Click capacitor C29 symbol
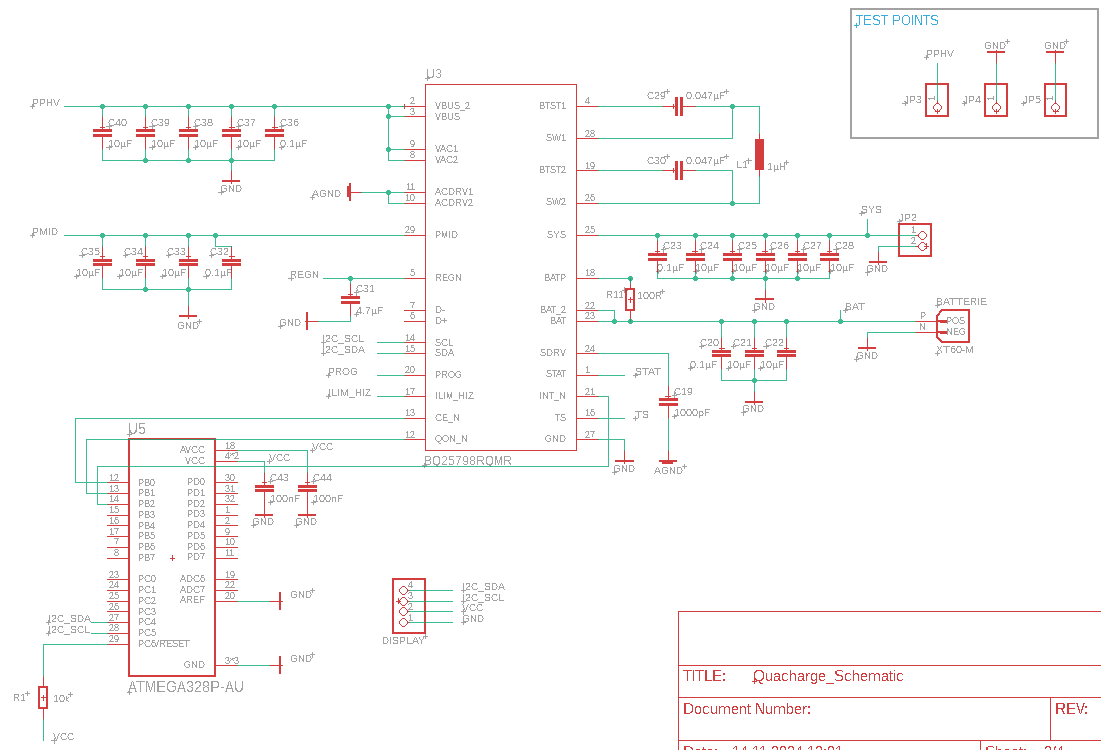Viewport: 1101px width, 750px height. (678, 107)
